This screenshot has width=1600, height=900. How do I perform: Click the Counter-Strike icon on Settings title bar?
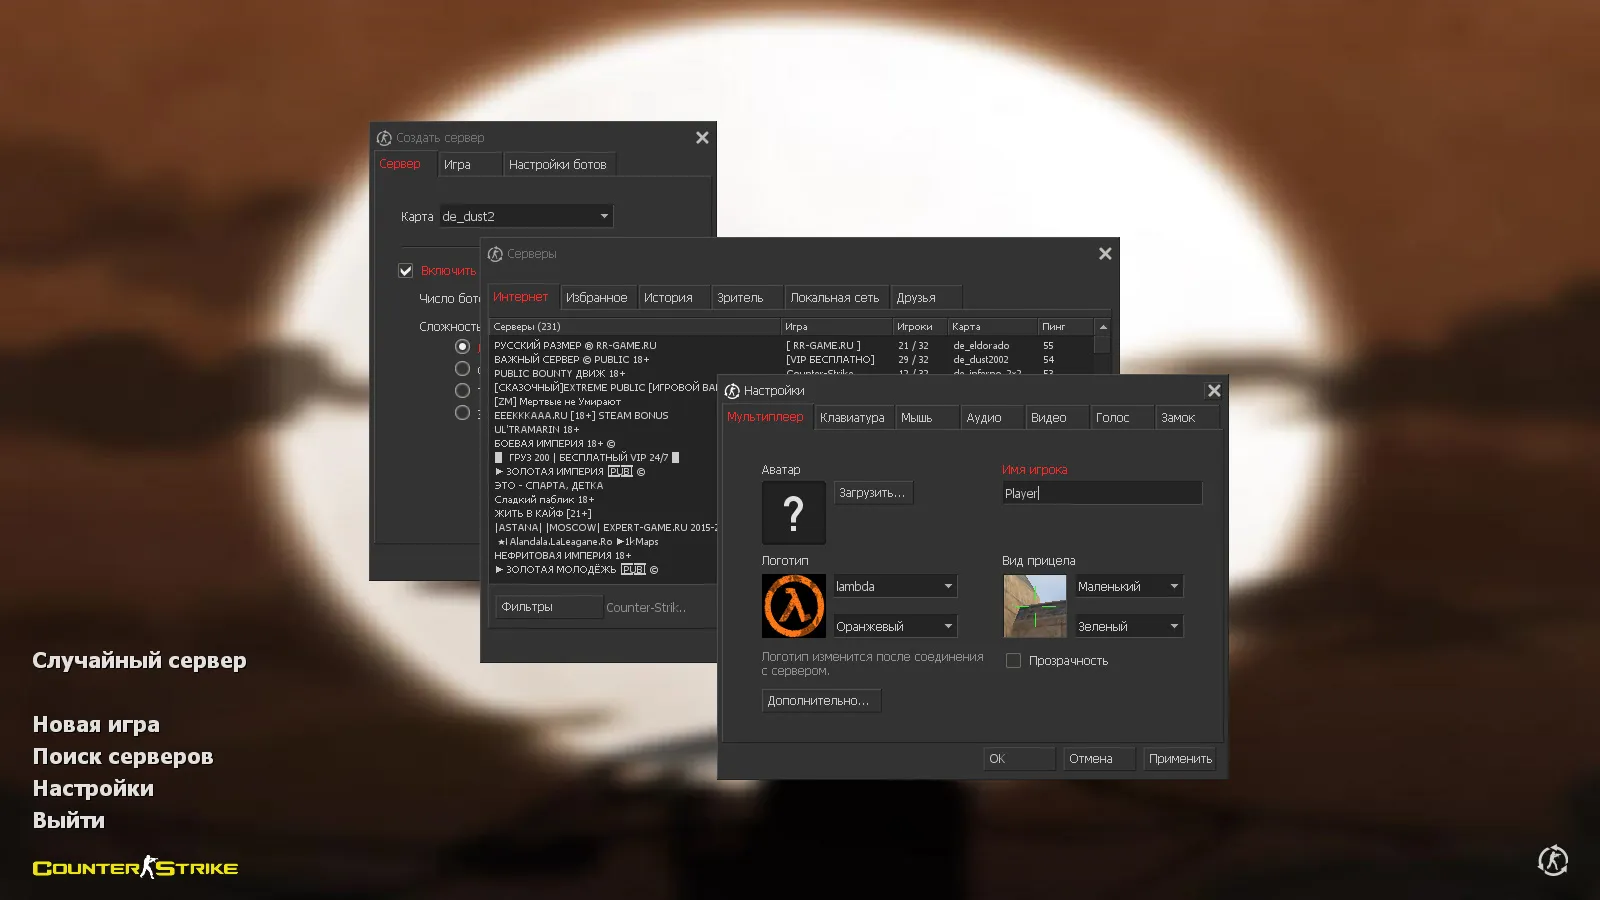[x=732, y=390]
